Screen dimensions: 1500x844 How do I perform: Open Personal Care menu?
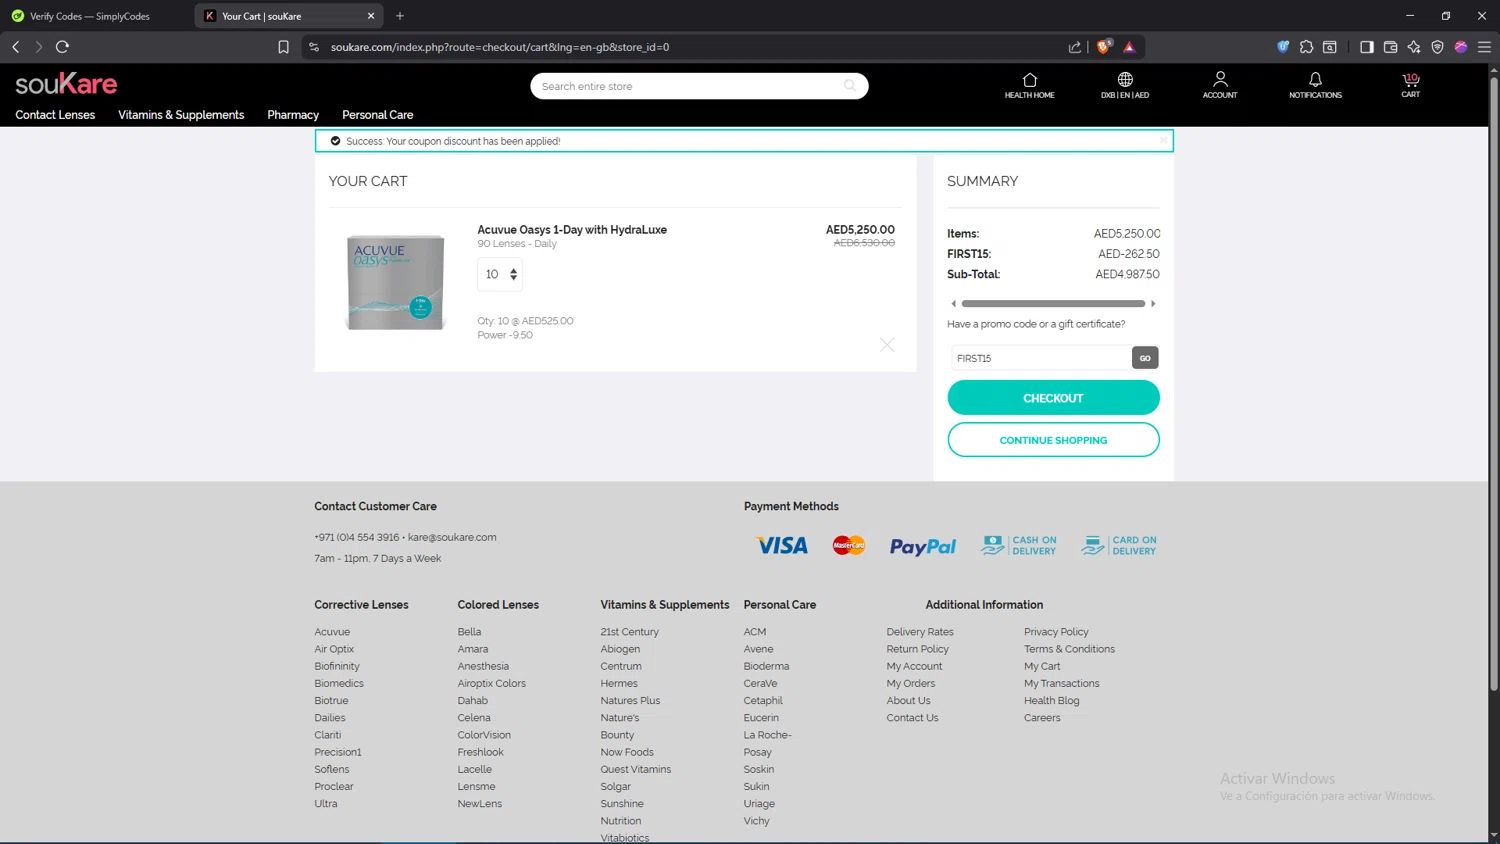[377, 115]
